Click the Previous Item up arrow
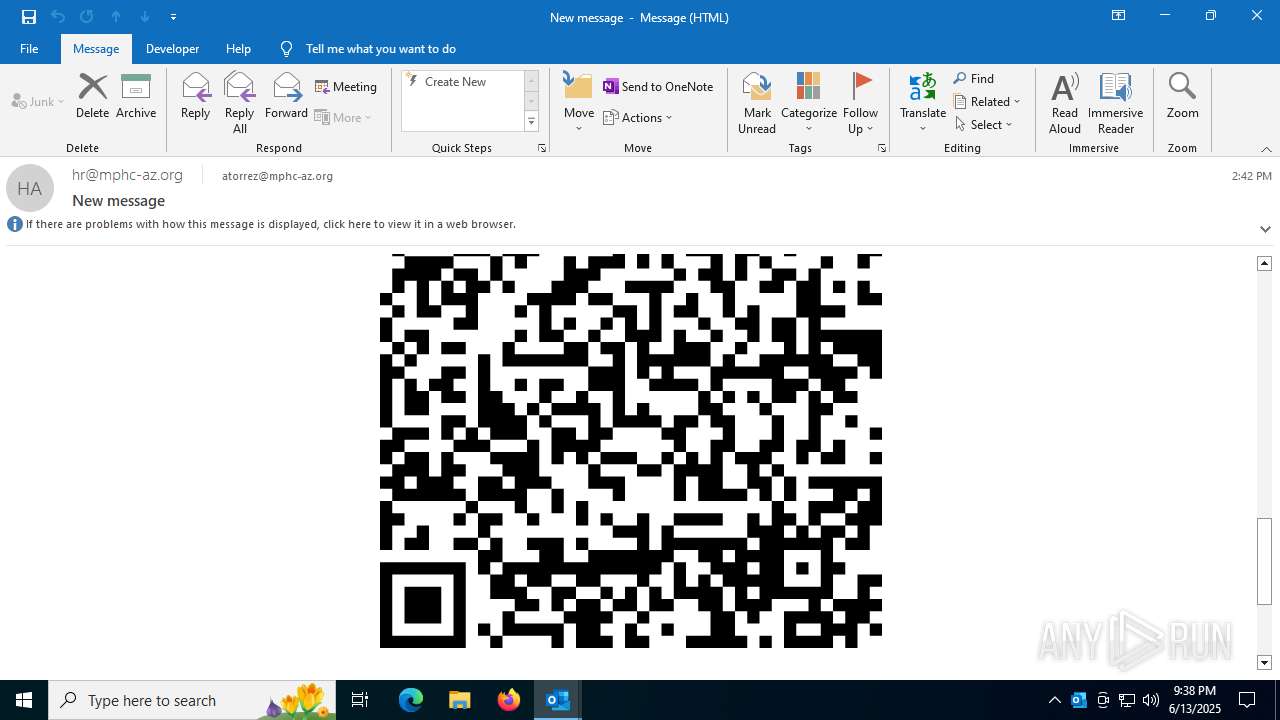The height and width of the screenshot is (720, 1280). pyautogui.click(x=116, y=17)
